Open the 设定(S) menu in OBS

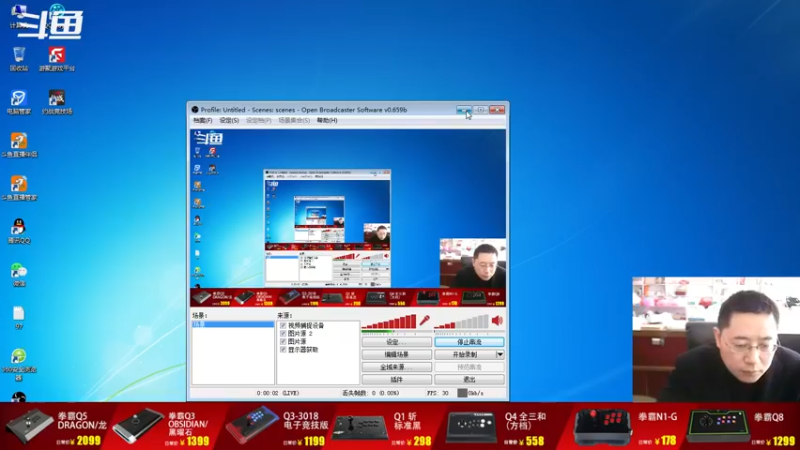(x=229, y=120)
